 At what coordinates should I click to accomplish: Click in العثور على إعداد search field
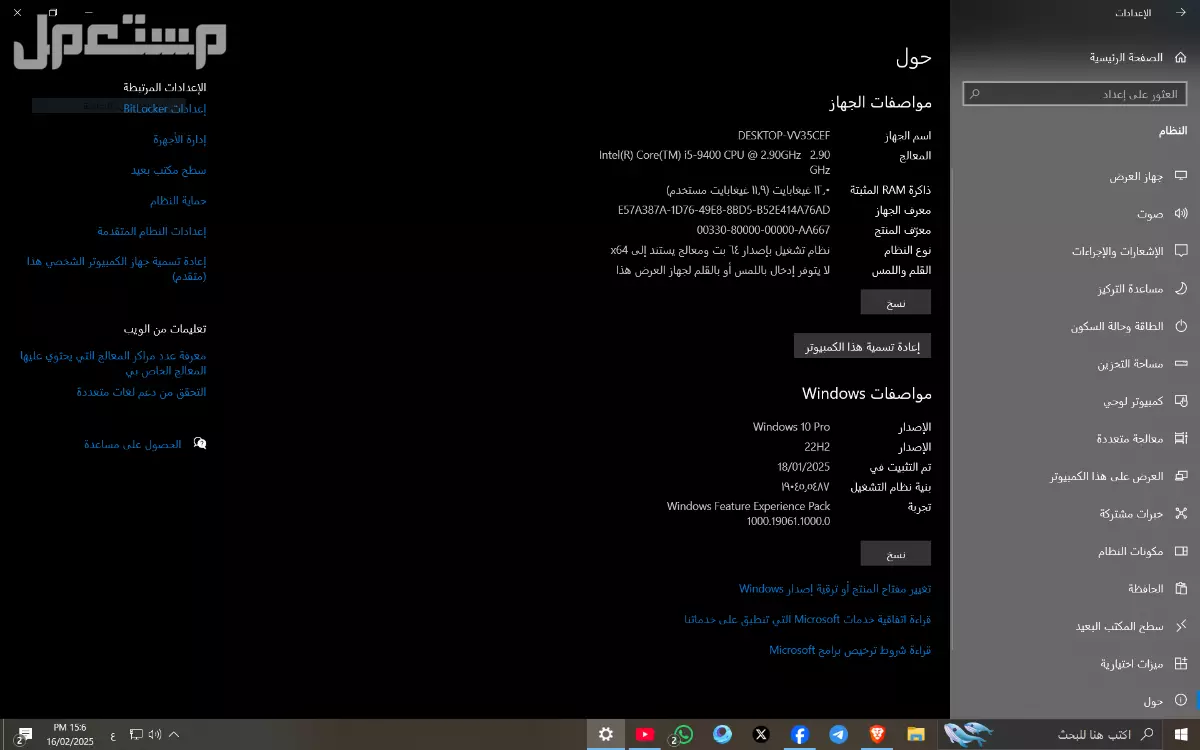tap(1075, 94)
